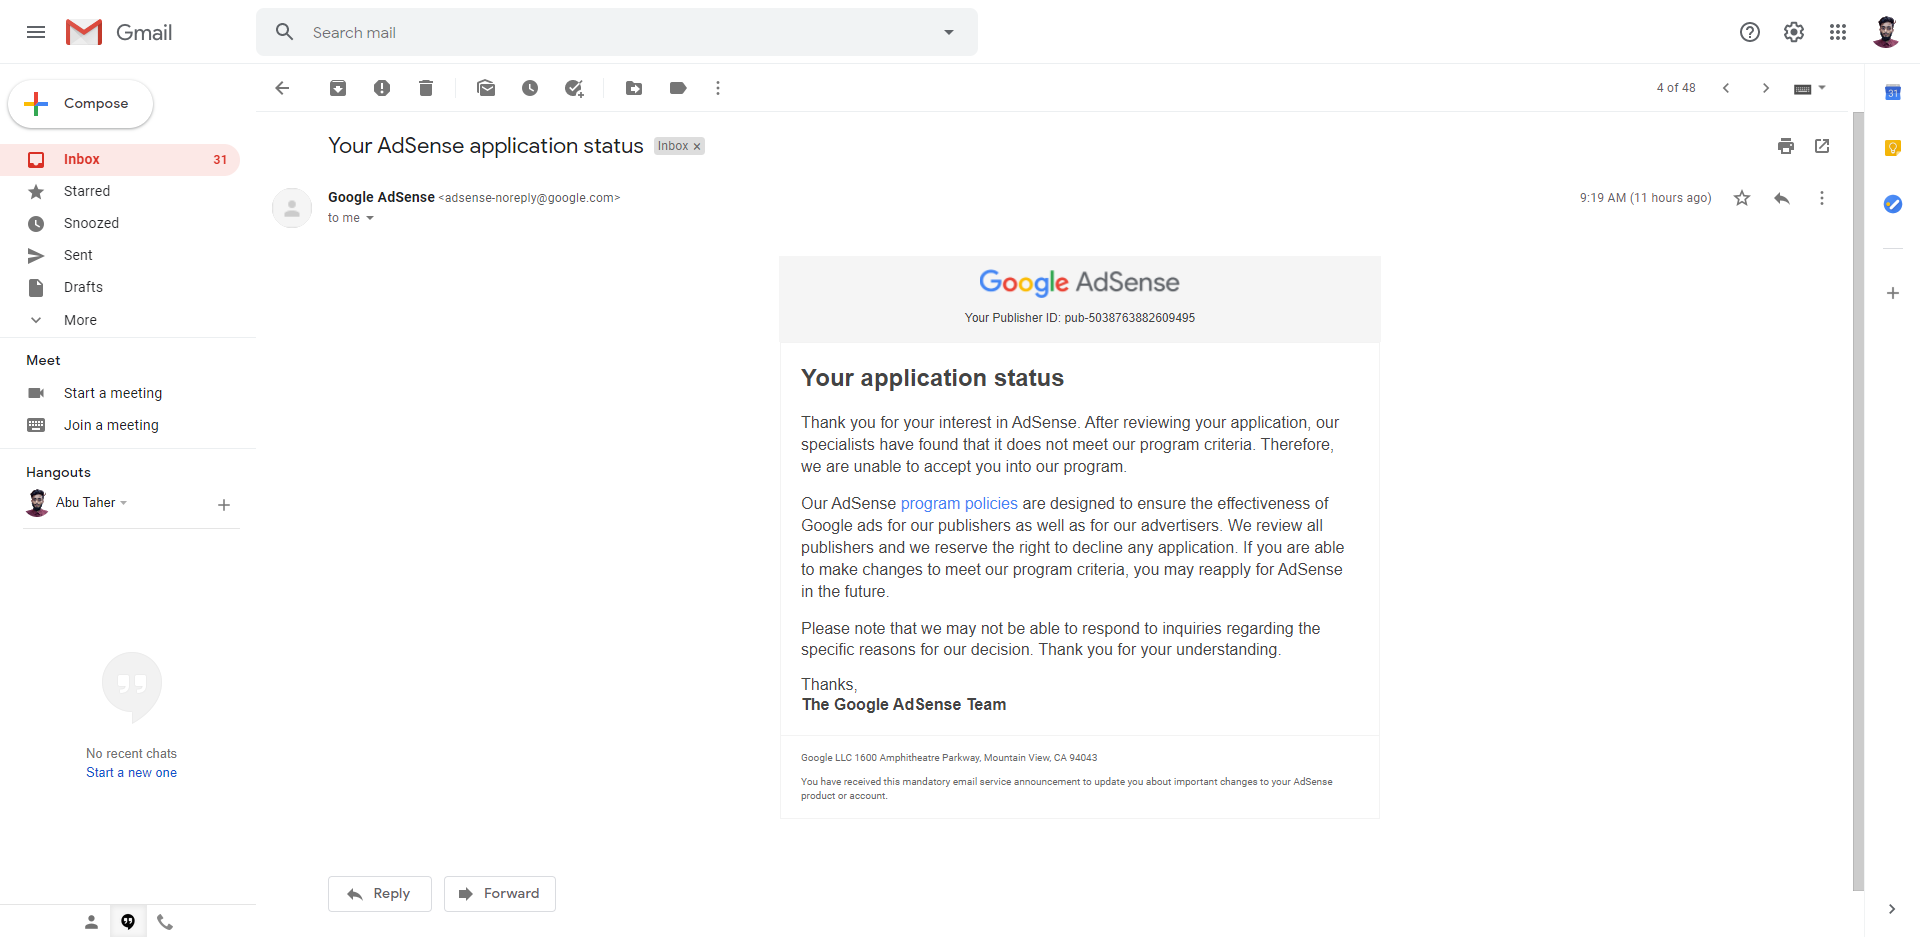1920x937 pixels.
Task: Archive this AdSense email
Action: [x=338, y=88]
